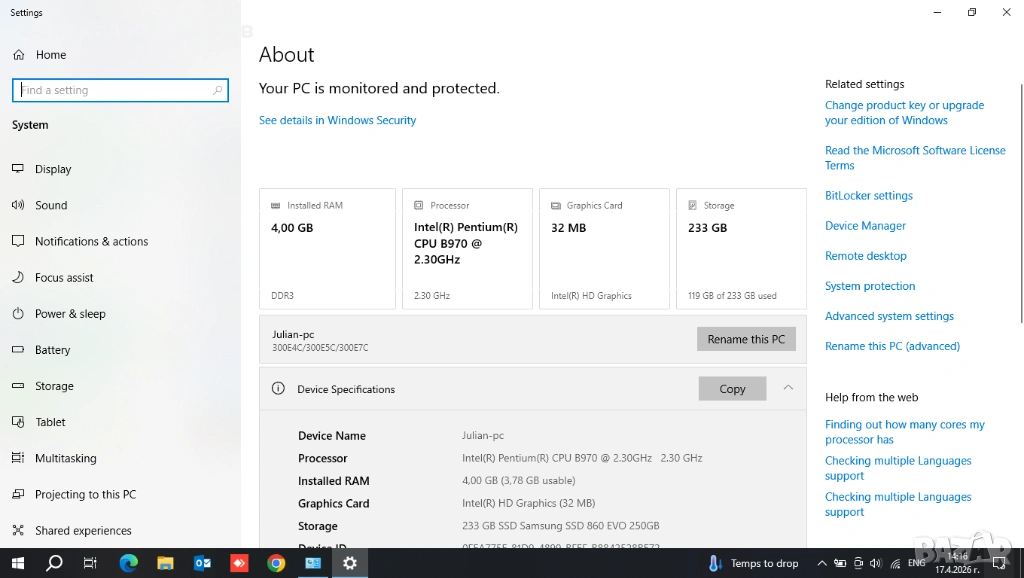Open File Explorer from the taskbar

165,563
